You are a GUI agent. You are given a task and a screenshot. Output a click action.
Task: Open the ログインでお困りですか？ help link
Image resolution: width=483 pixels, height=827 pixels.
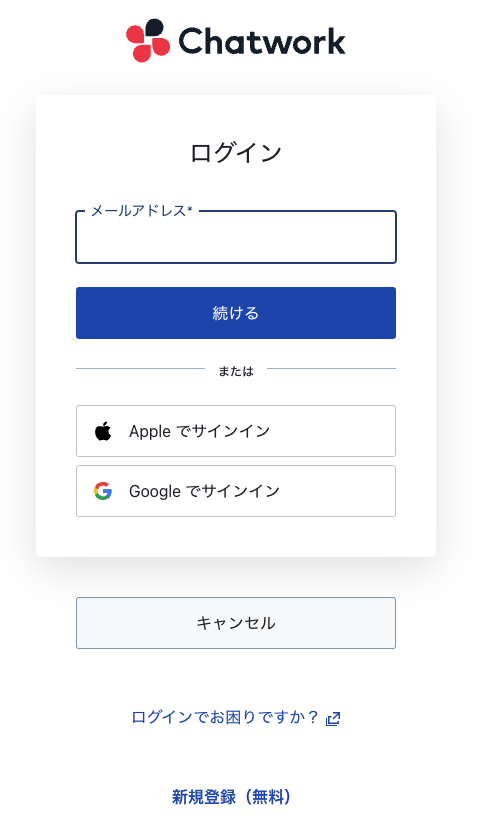click(225, 717)
